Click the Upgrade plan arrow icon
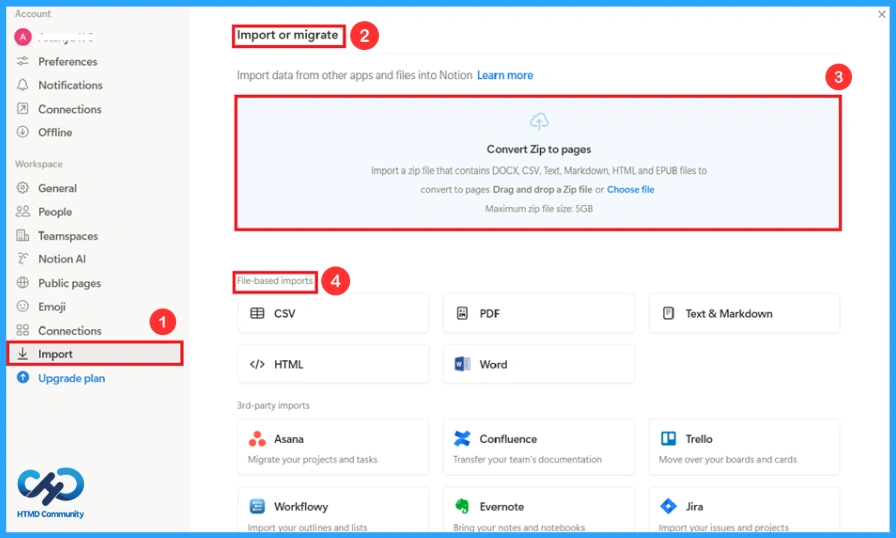 point(23,378)
